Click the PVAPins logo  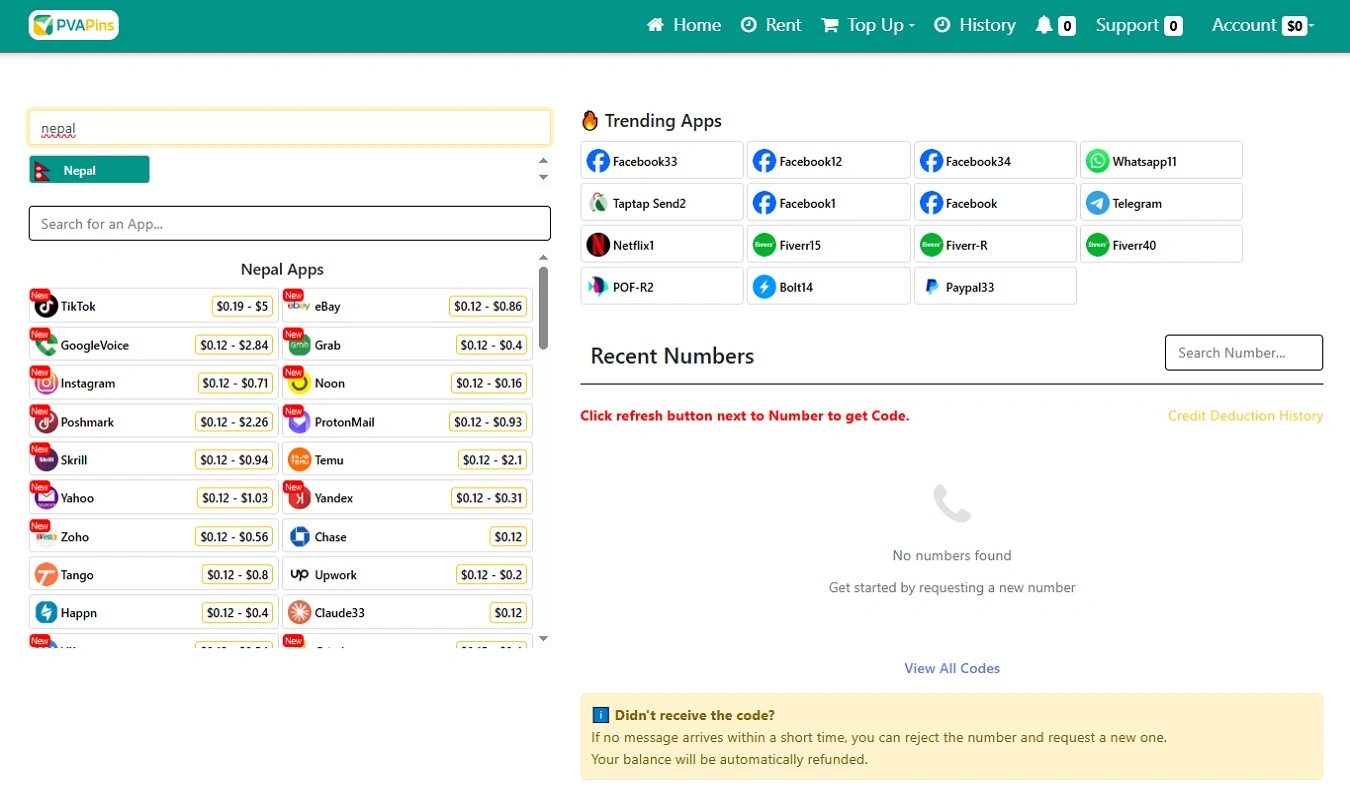(x=74, y=25)
